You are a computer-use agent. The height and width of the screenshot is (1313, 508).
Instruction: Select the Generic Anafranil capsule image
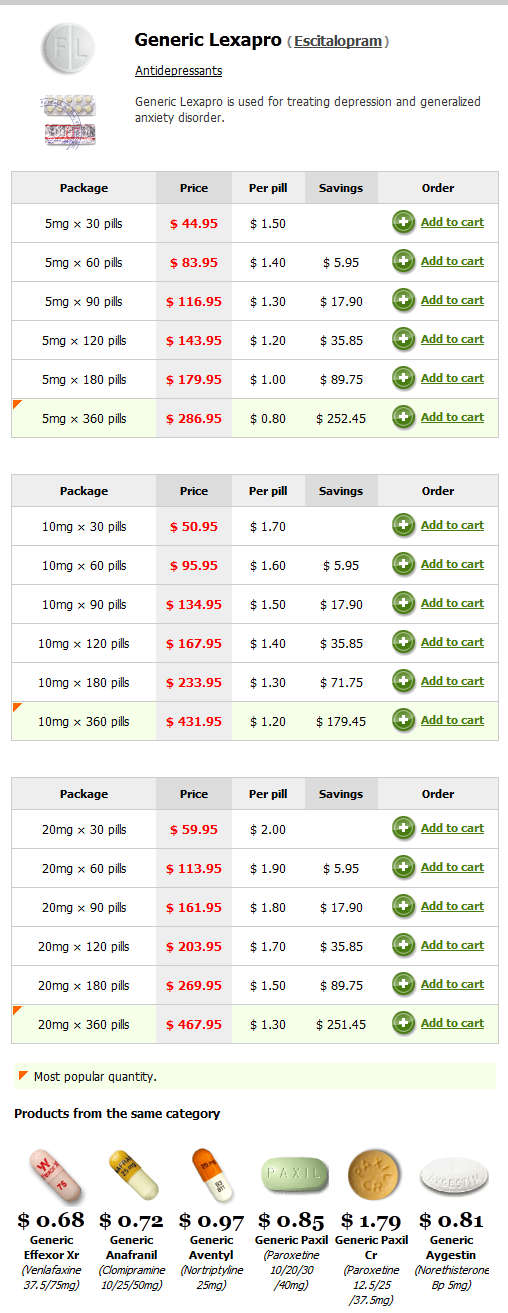[133, 1176]
